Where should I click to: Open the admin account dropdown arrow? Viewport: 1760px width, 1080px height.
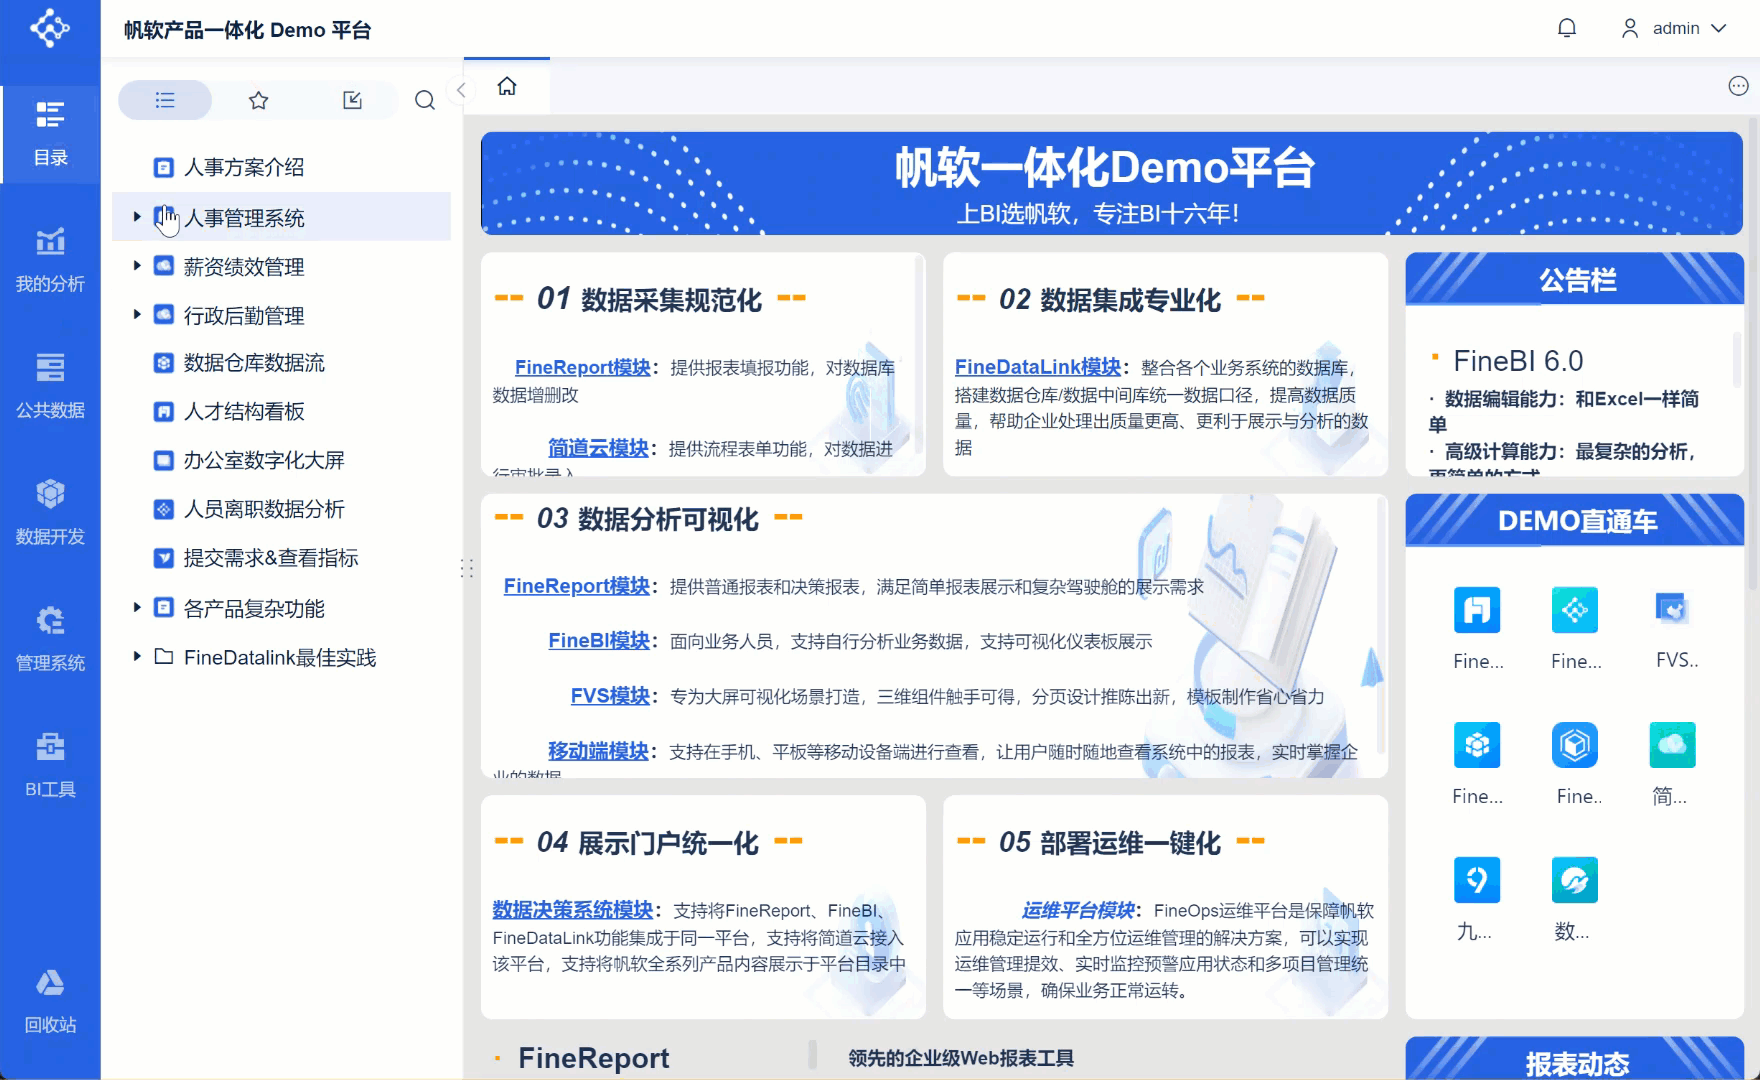pyautogui.click(x=1719, y=28)
